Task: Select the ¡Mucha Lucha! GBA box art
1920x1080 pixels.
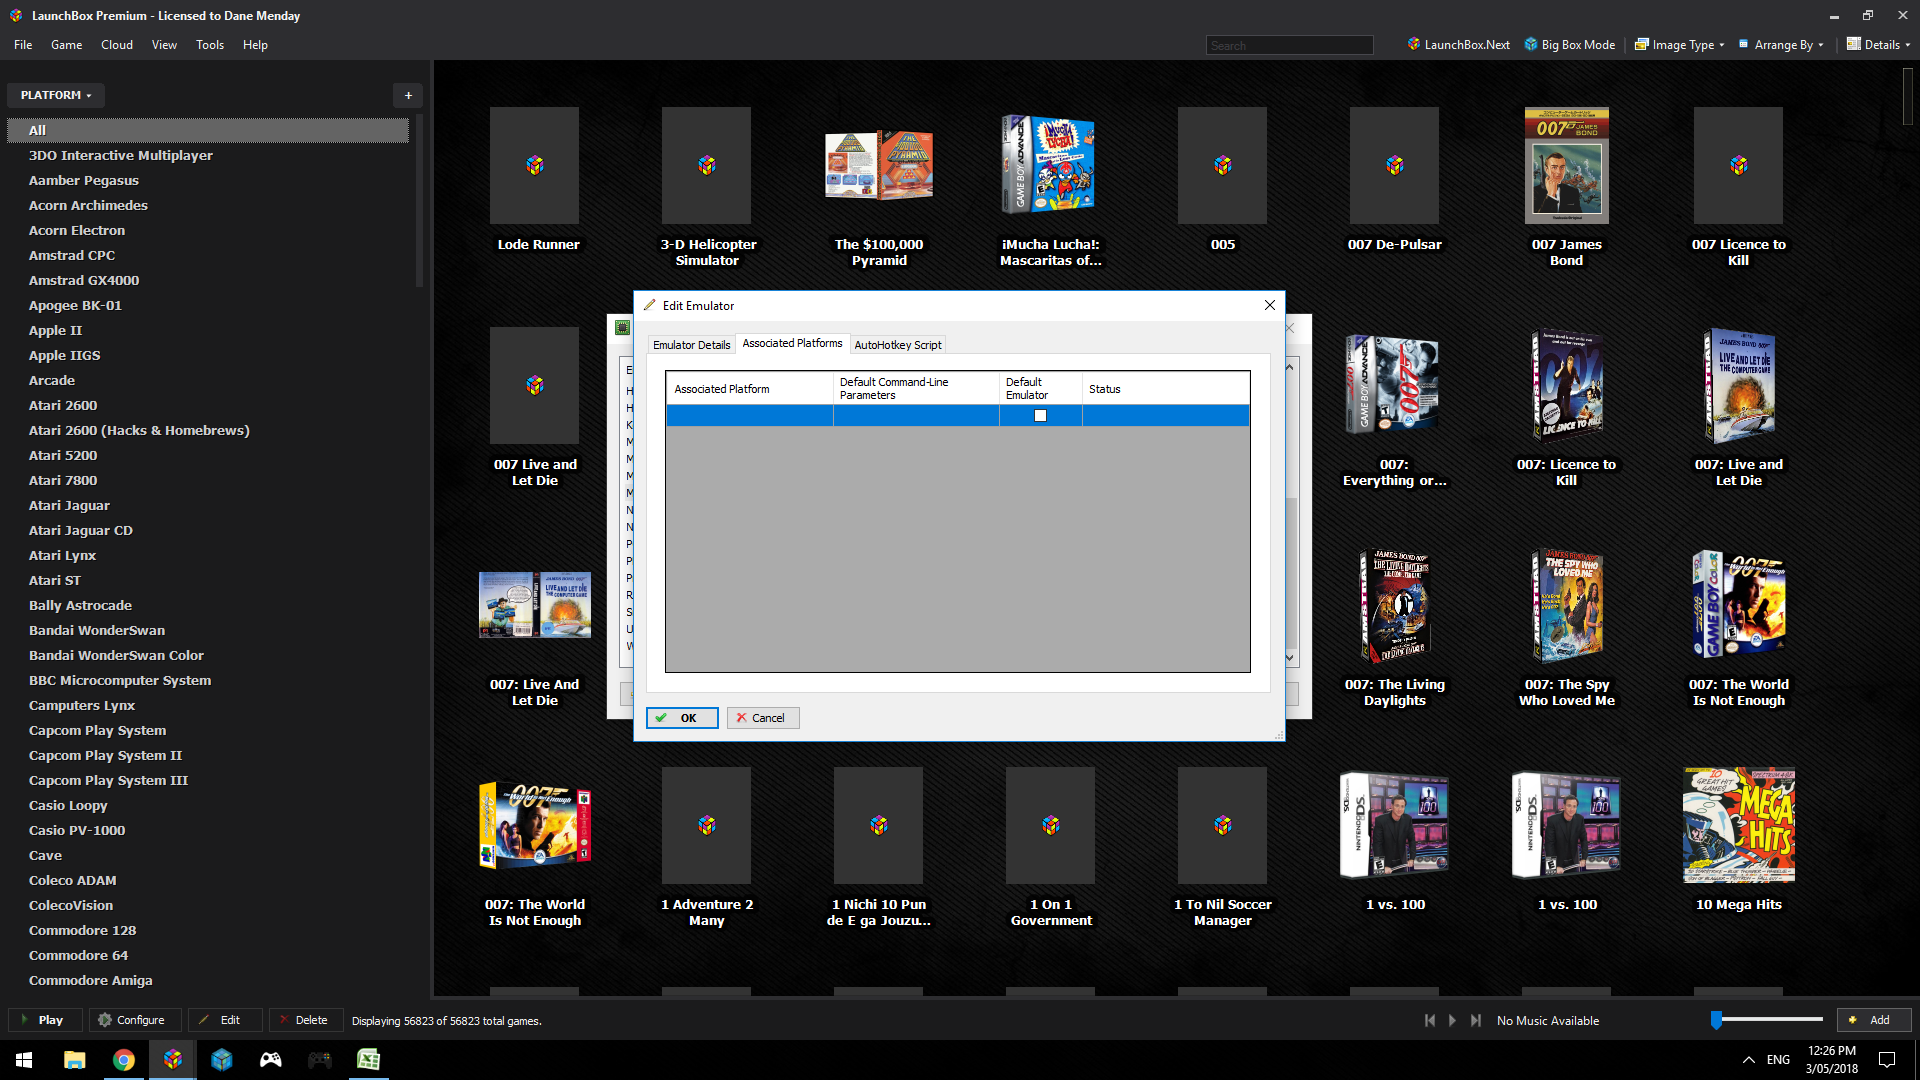Action: tap(1050, 164)
